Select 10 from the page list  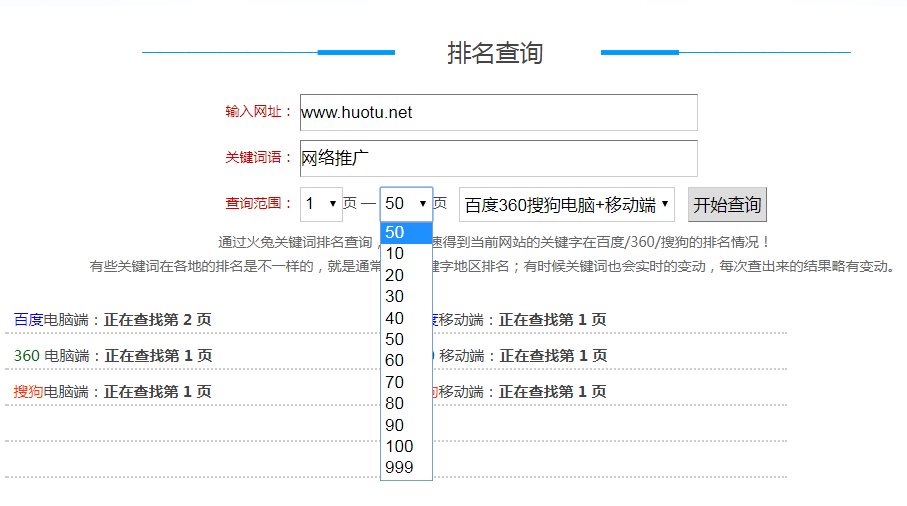click(405, 254)
